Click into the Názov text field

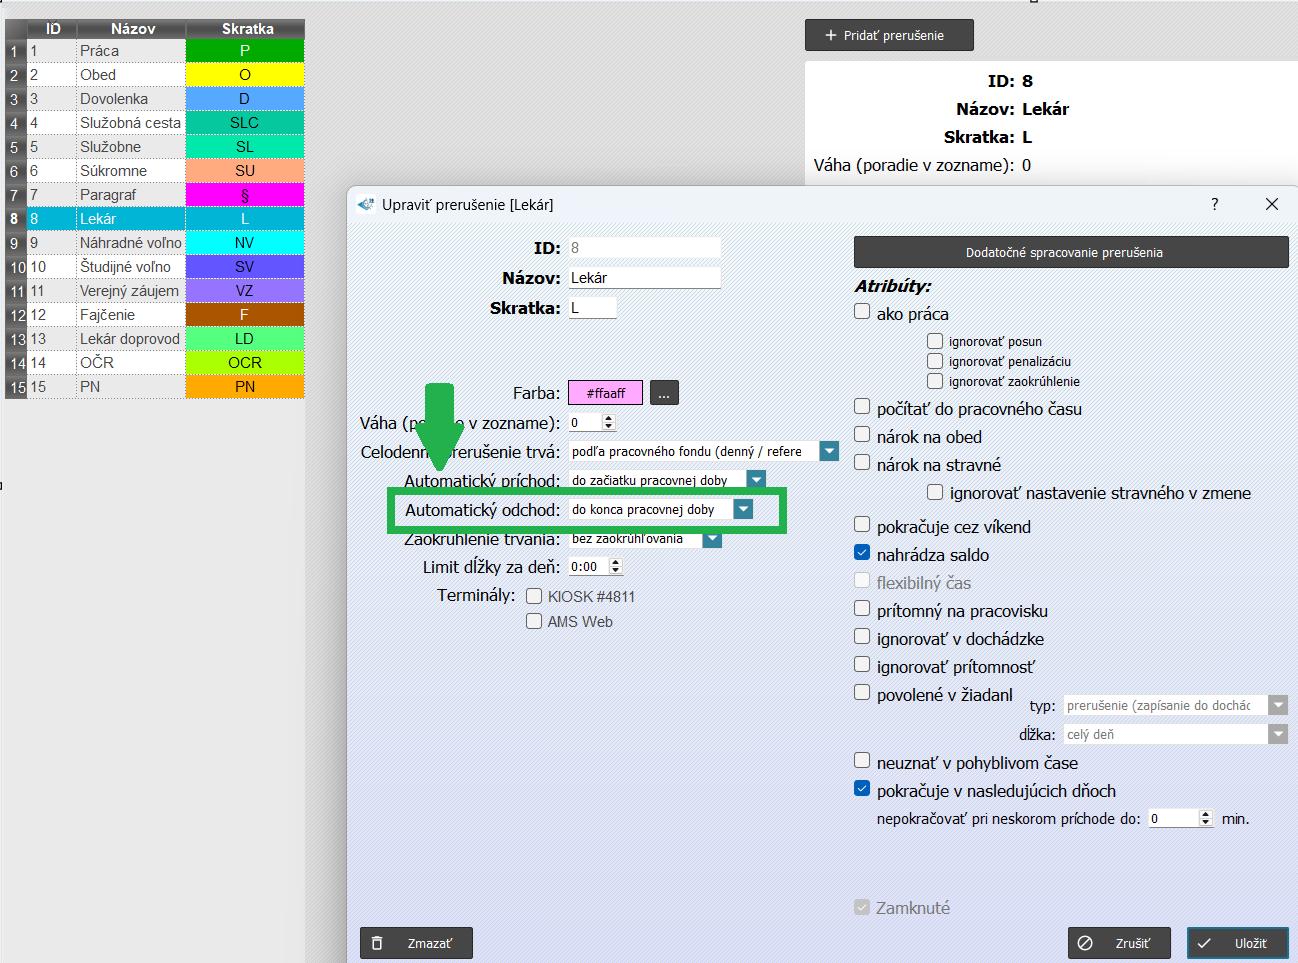[x=644, y=278]
